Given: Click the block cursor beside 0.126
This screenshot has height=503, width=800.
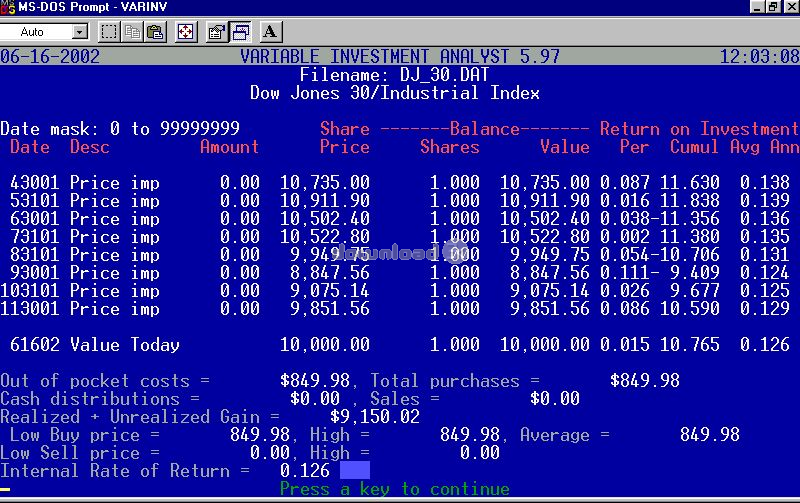Looking at the screenshot, I should tap(355, 470).
